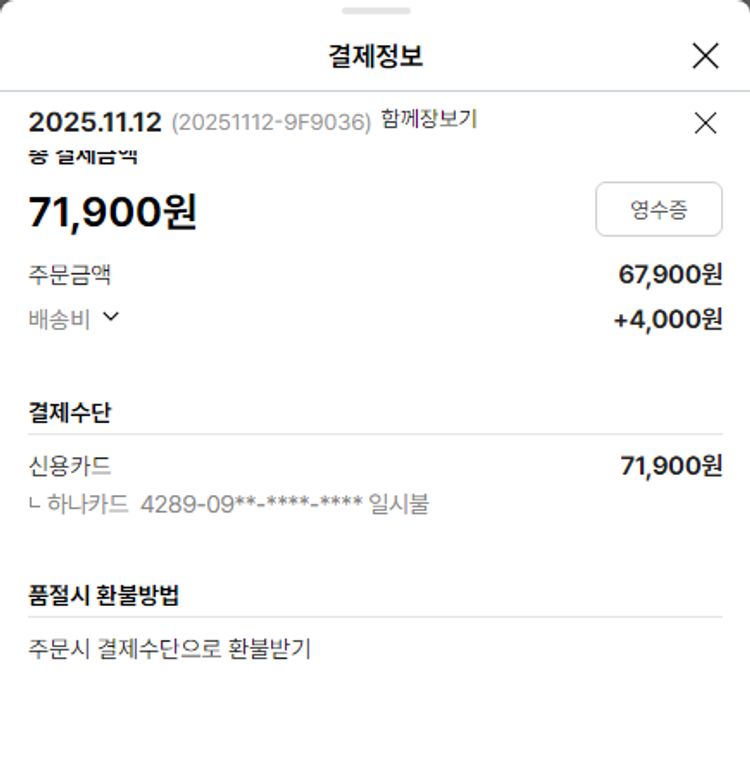Click the 주문금액 label

click(x=69, y=275)
